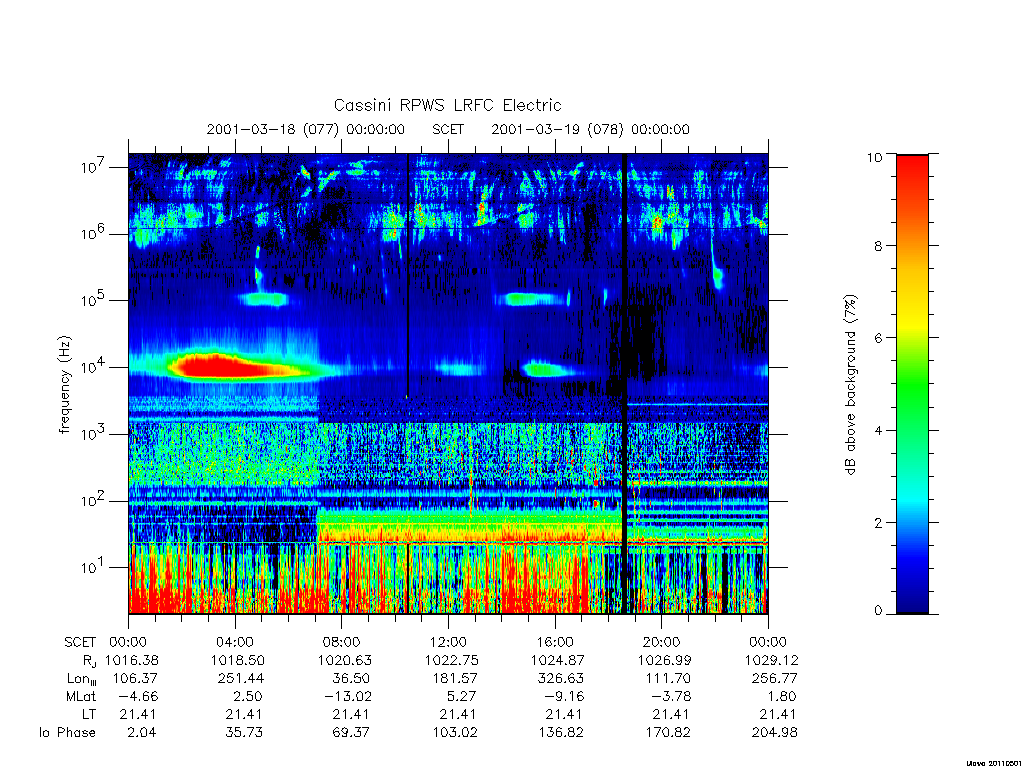
Task: Click the 04:00 SCET time label
Action: [x=234, y=642]
